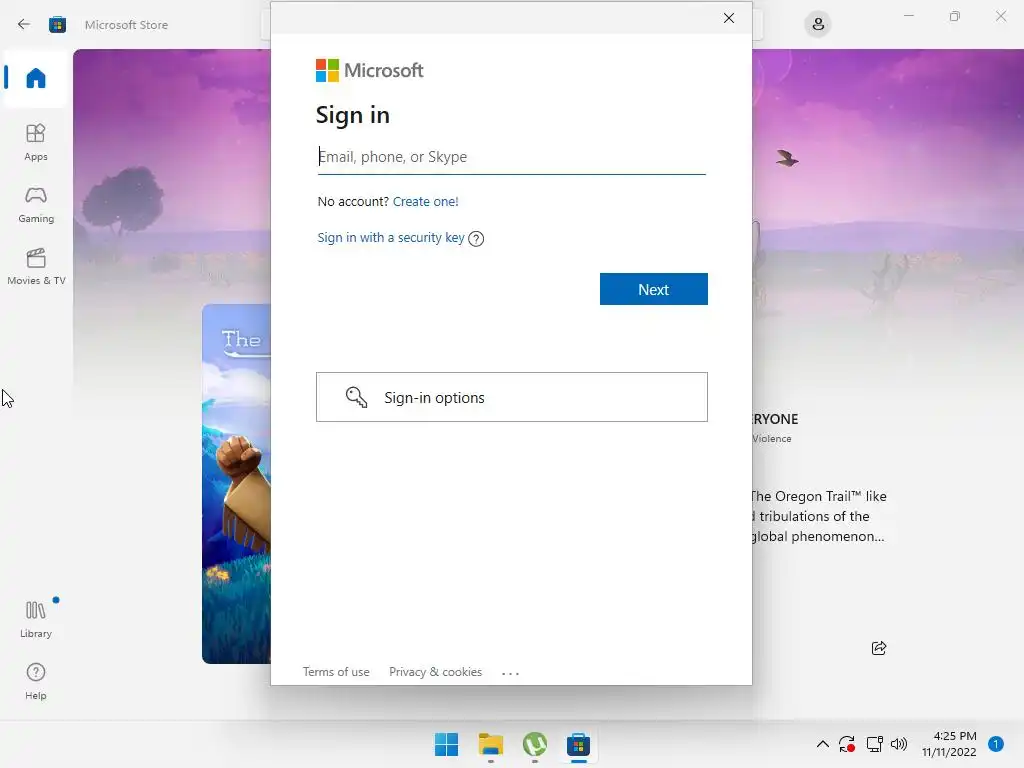This screenshot has width=1024, height=768.
Task: Click the security key help question icon
Action: [476, 238]
